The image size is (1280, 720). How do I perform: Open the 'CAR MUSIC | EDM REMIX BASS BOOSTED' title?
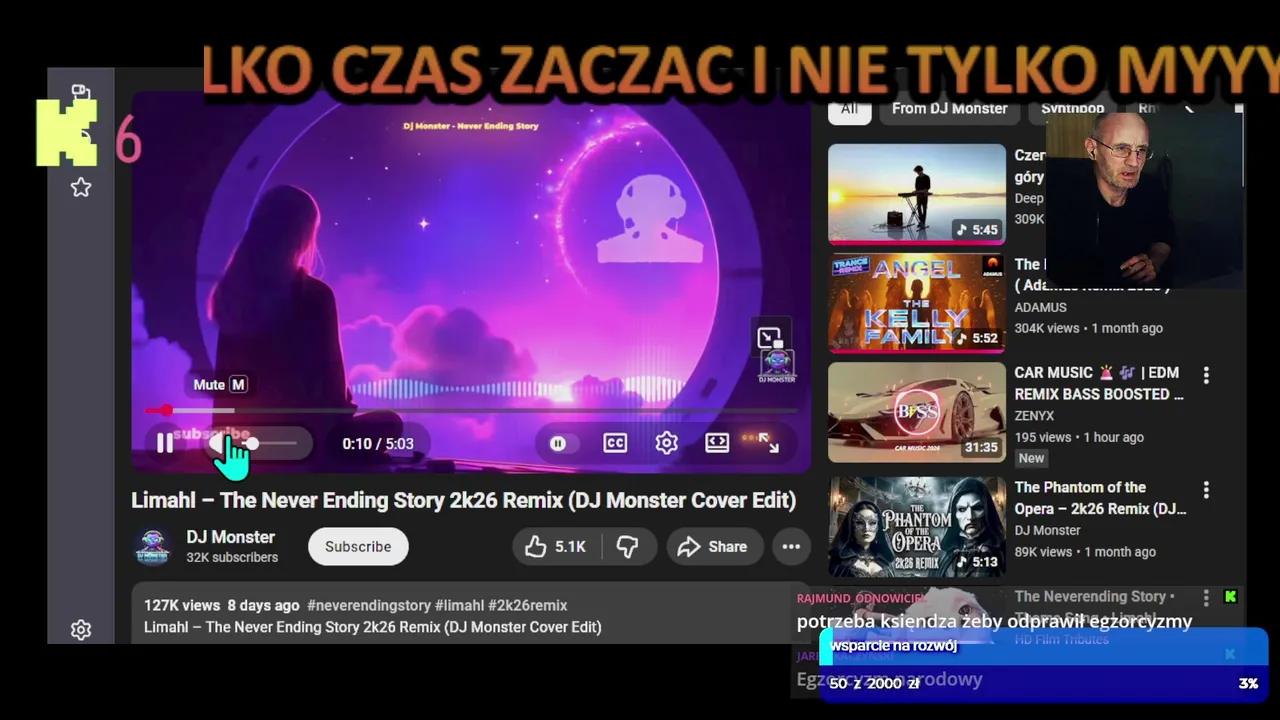click(1099, 383)
